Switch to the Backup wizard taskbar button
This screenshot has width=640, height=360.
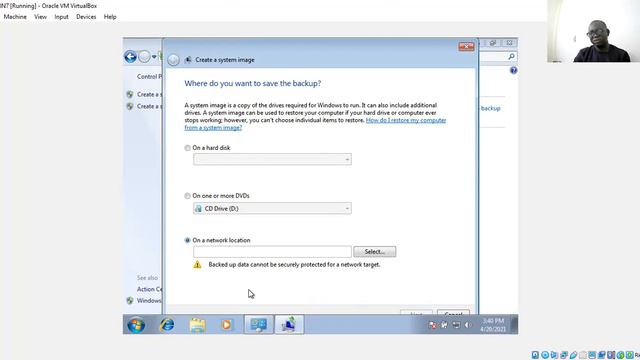tap(289, 325)
